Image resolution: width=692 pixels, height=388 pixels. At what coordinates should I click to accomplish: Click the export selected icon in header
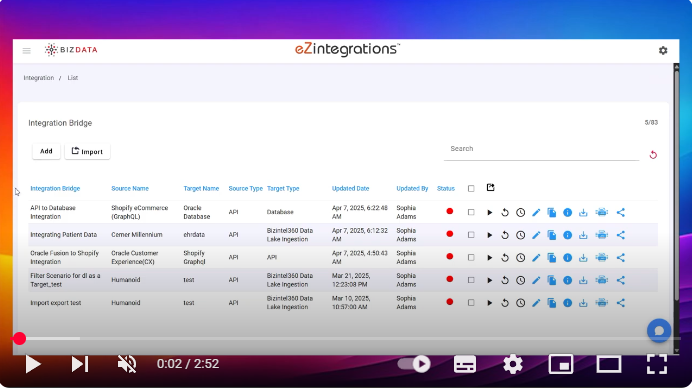pyautogui.click(x=490, y=188)
